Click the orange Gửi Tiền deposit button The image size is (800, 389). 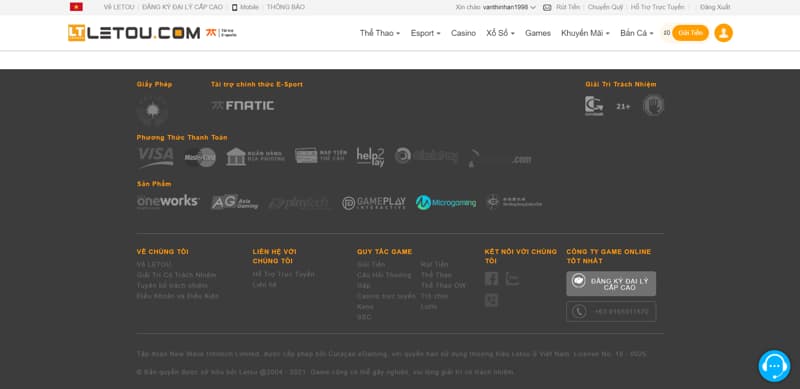tap(690, 33)
